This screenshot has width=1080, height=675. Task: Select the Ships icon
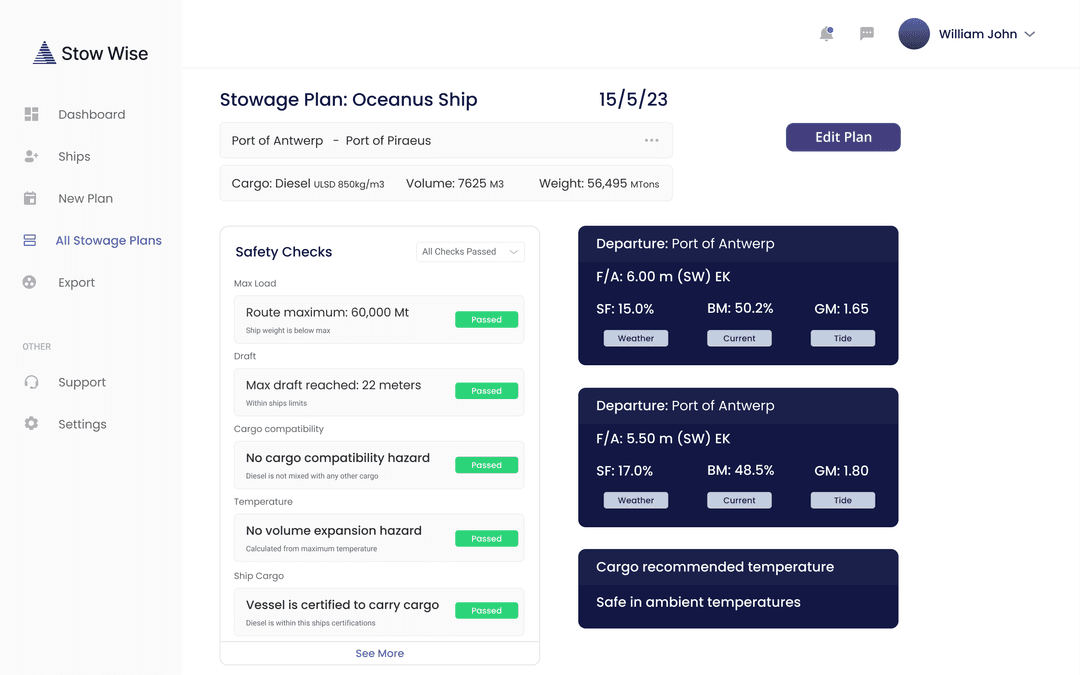(x=31, y=156)
